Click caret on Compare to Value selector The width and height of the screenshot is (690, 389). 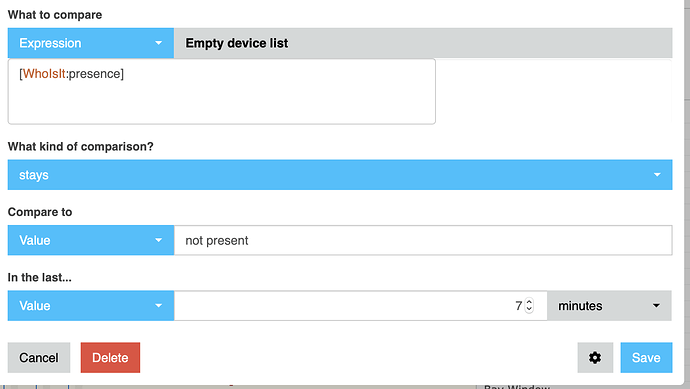pyautogui.click(x=158, y=240)
